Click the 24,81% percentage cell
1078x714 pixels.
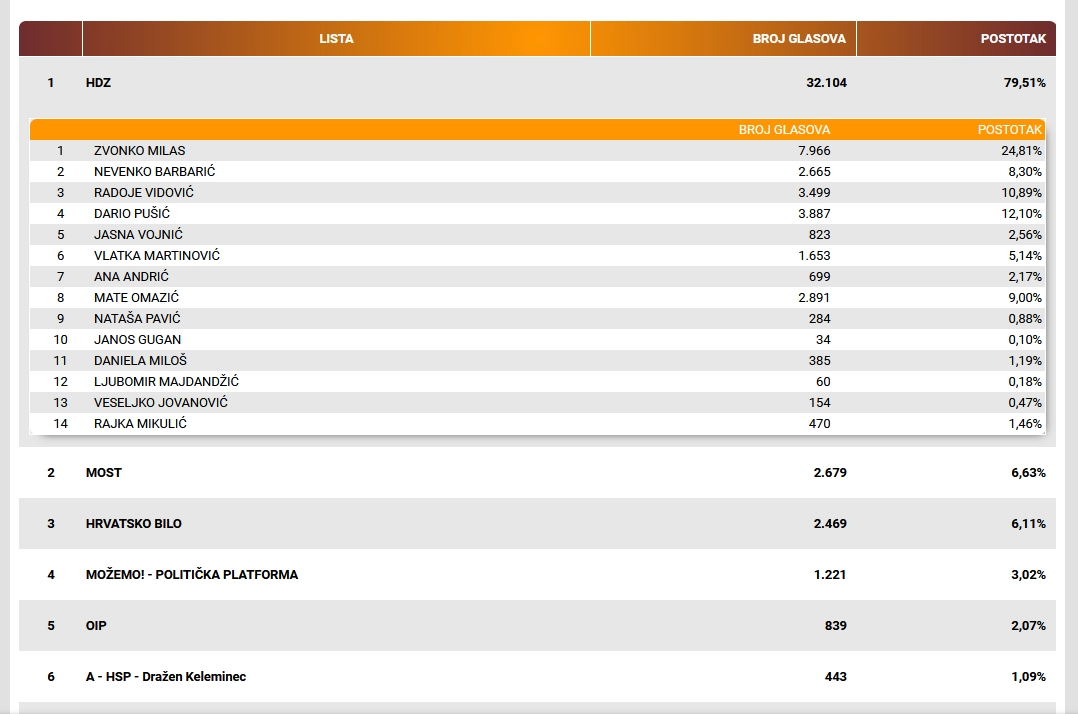pos(1021,150)
